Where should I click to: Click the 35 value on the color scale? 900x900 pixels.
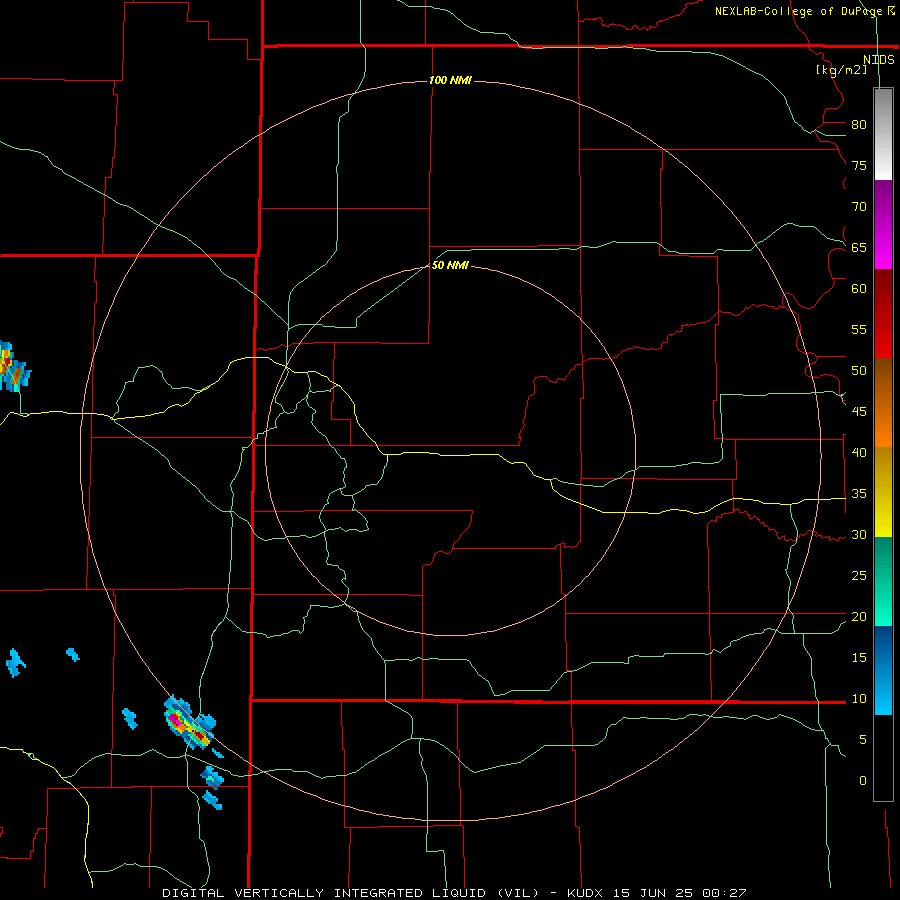pyautogui.click(x=859, y=494)
